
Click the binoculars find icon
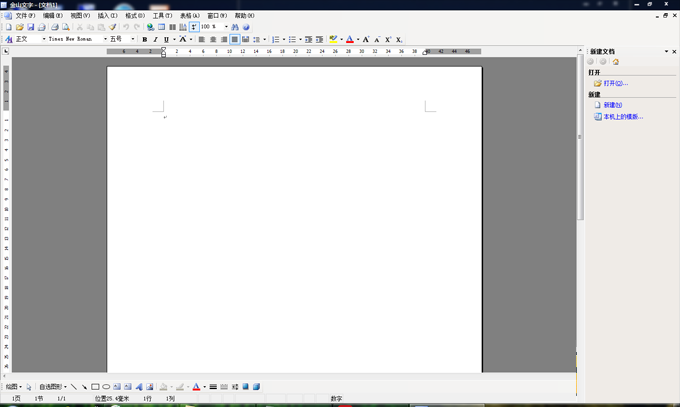235,27
